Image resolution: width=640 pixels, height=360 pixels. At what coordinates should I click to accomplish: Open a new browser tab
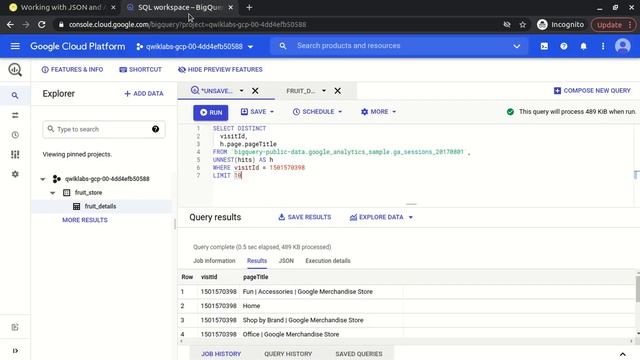(249, 7)
